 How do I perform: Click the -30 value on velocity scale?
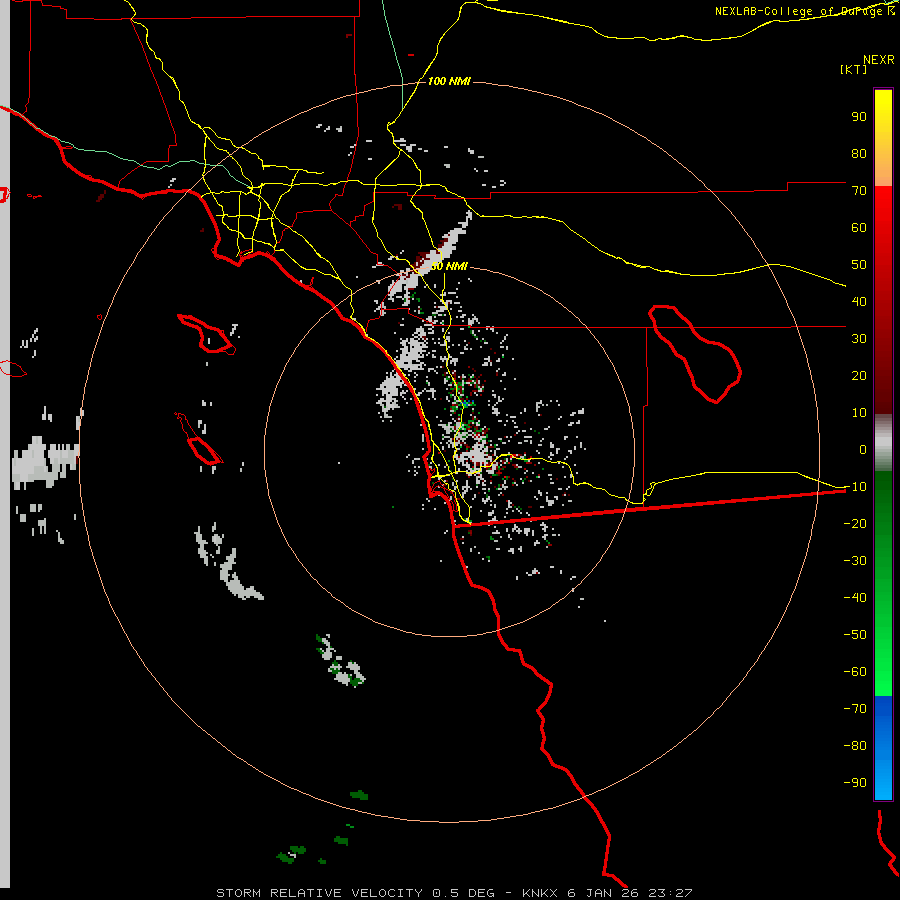point(855,561)
